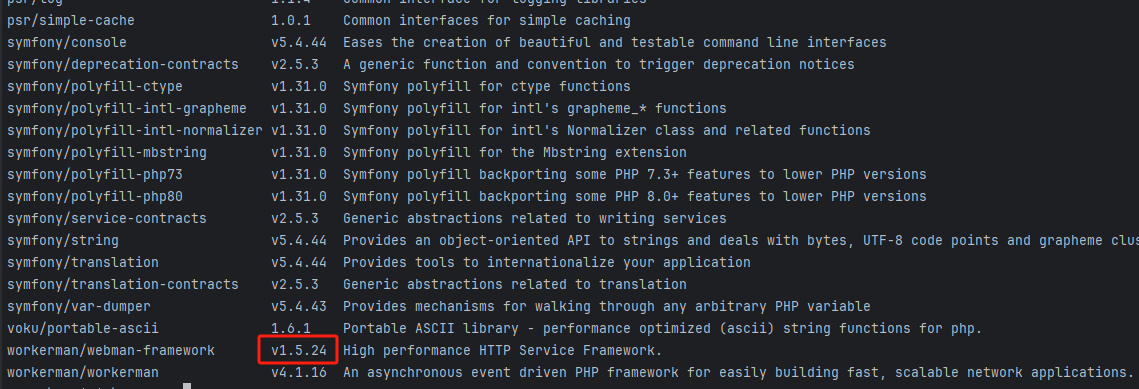Click symfony/var-dumper version v5.4.43
The width and height of the screenshot is (1139, 389).
click(x=299, y=306)
